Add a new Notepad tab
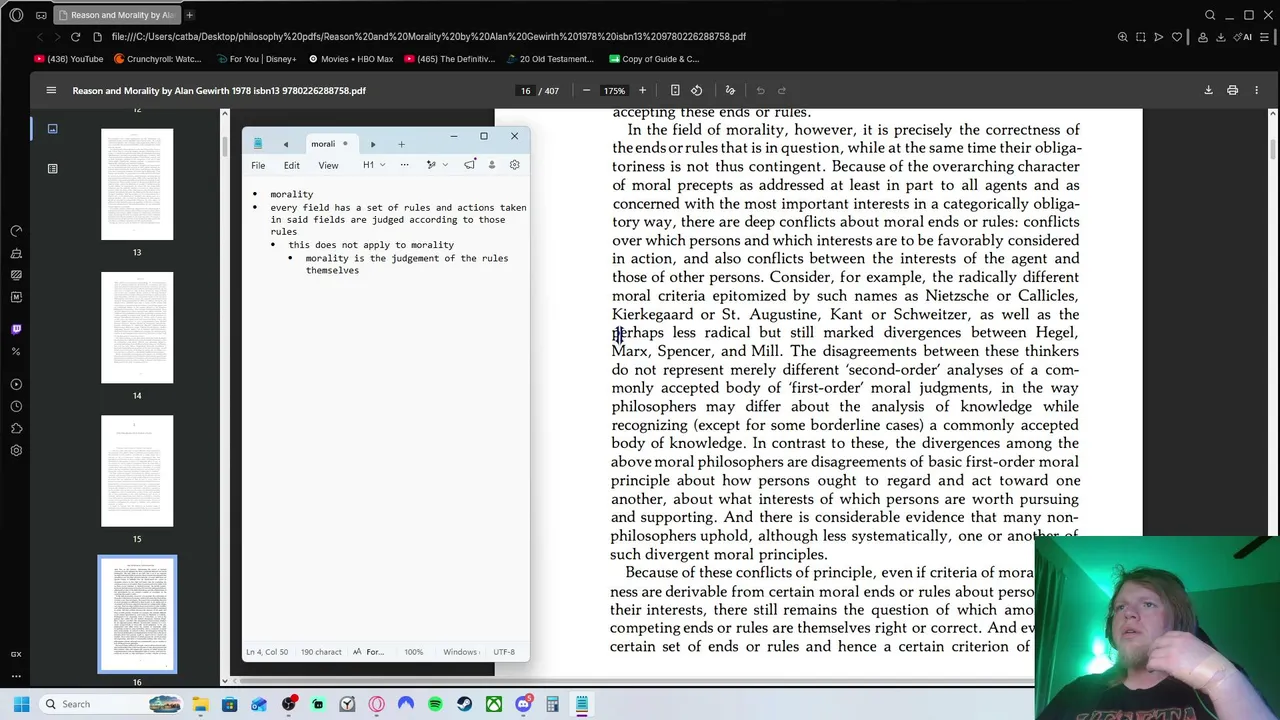This screenshot has height=720, width=1280. pyautogui.click(x=401, y=144)
